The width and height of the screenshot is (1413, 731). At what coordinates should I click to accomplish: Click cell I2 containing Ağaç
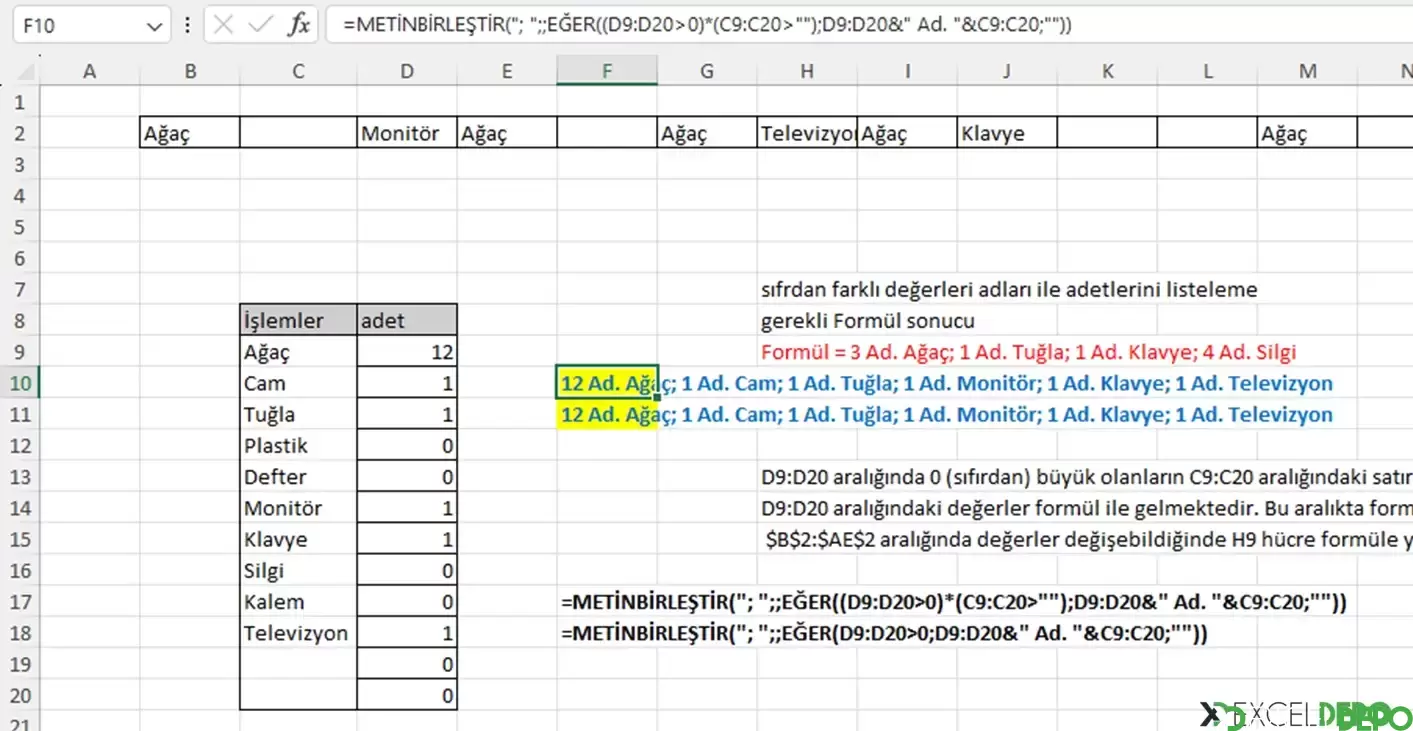pos(907,133)
